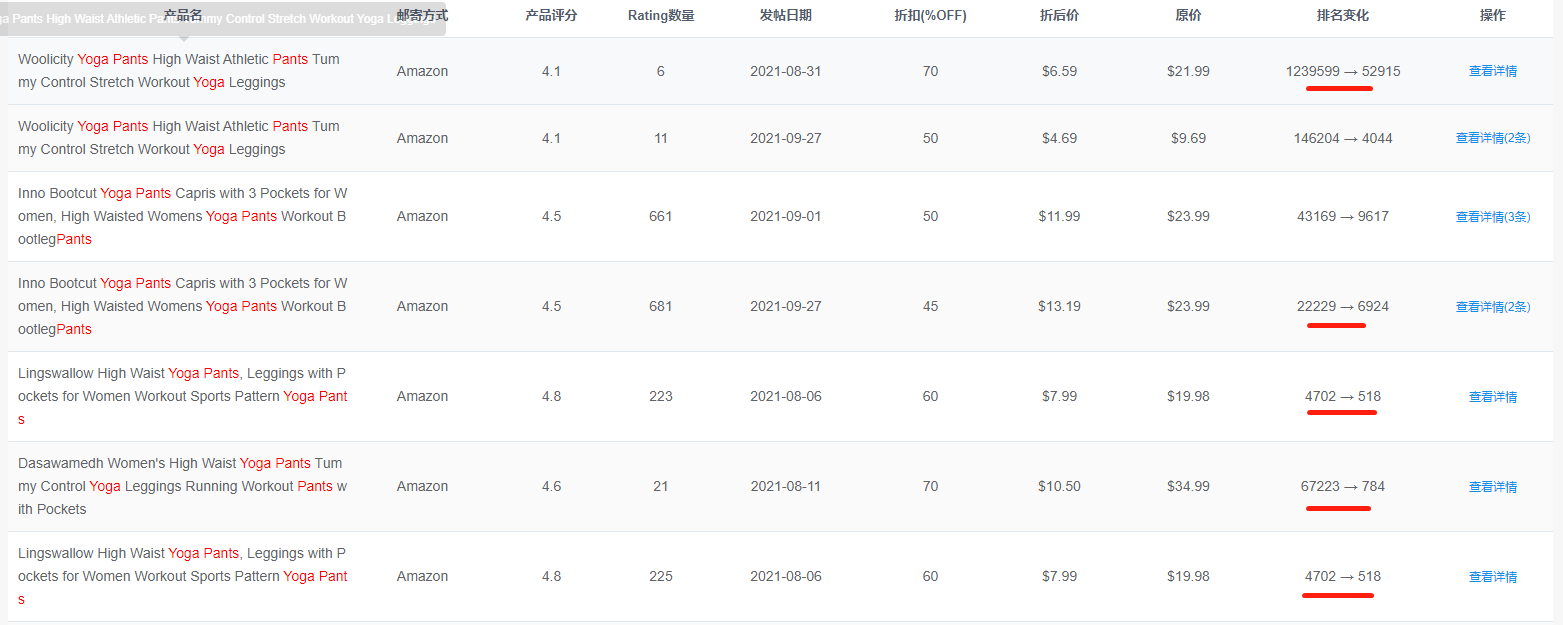Open 查看详情(2条) for Woolicity row dated 2021-09-27
Image resolution: width=1563 pixels, height=625 pixels.
(x=1492, y=138)
